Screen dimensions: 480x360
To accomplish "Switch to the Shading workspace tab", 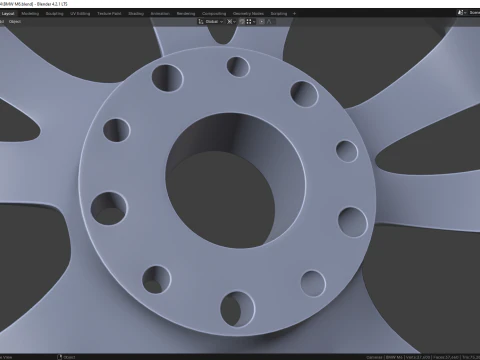I will (136, 14).
